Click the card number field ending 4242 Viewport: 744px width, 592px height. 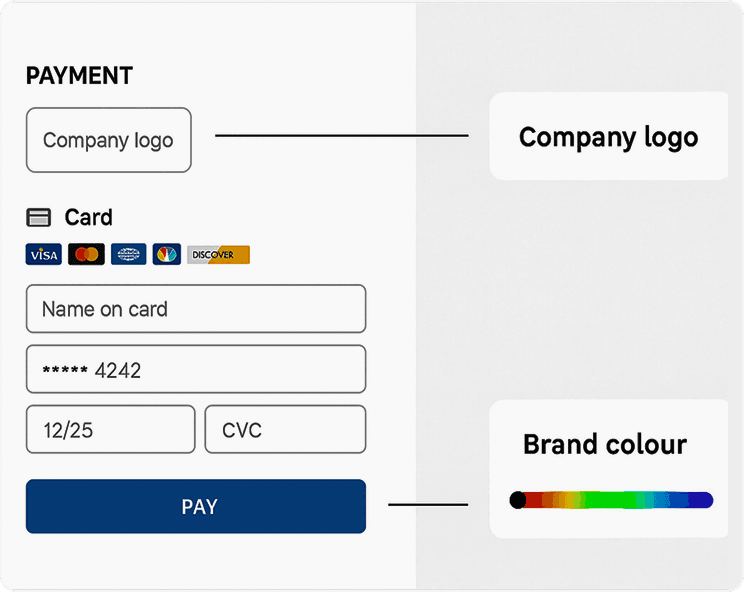click(196, 370)
